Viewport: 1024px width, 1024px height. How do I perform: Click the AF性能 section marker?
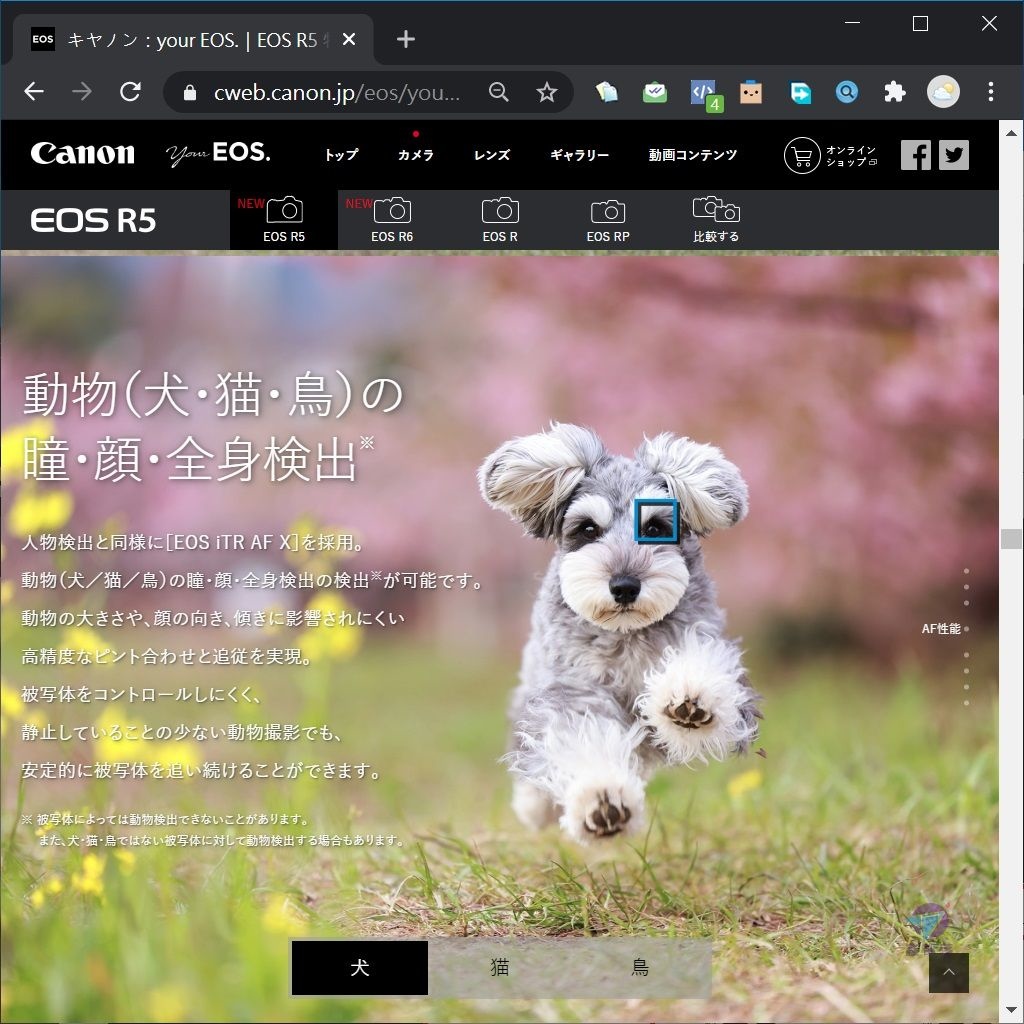click(x=945, y=629)
